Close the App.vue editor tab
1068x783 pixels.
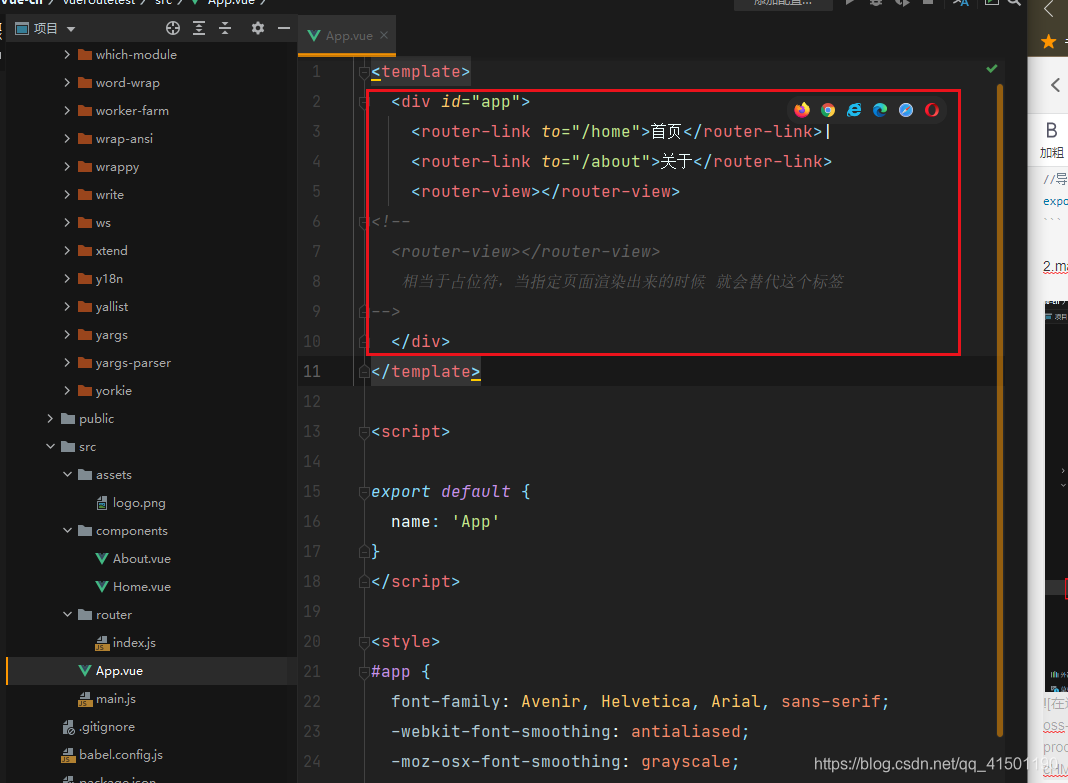tap(384, 35)
